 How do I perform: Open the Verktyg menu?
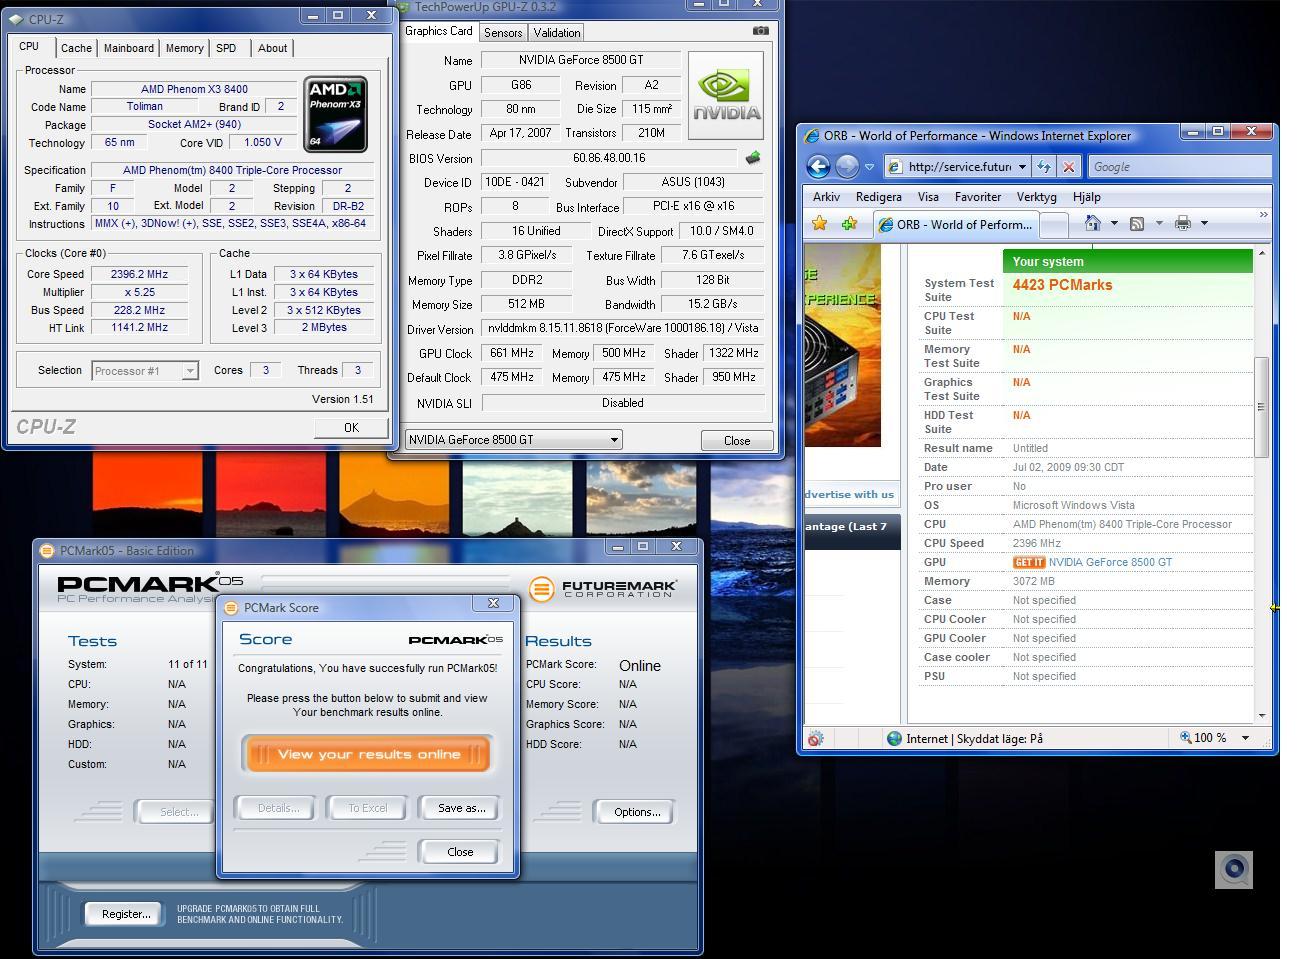[1037, 197]
